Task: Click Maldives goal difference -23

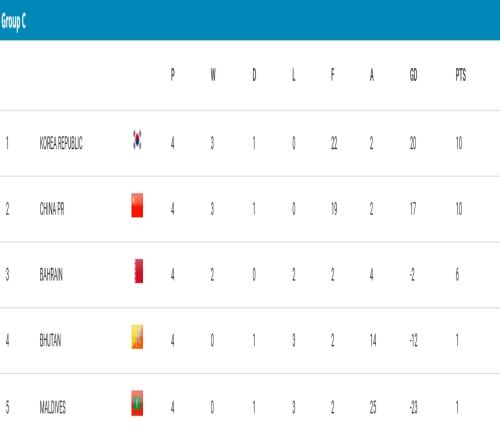Action: point(414,407)
